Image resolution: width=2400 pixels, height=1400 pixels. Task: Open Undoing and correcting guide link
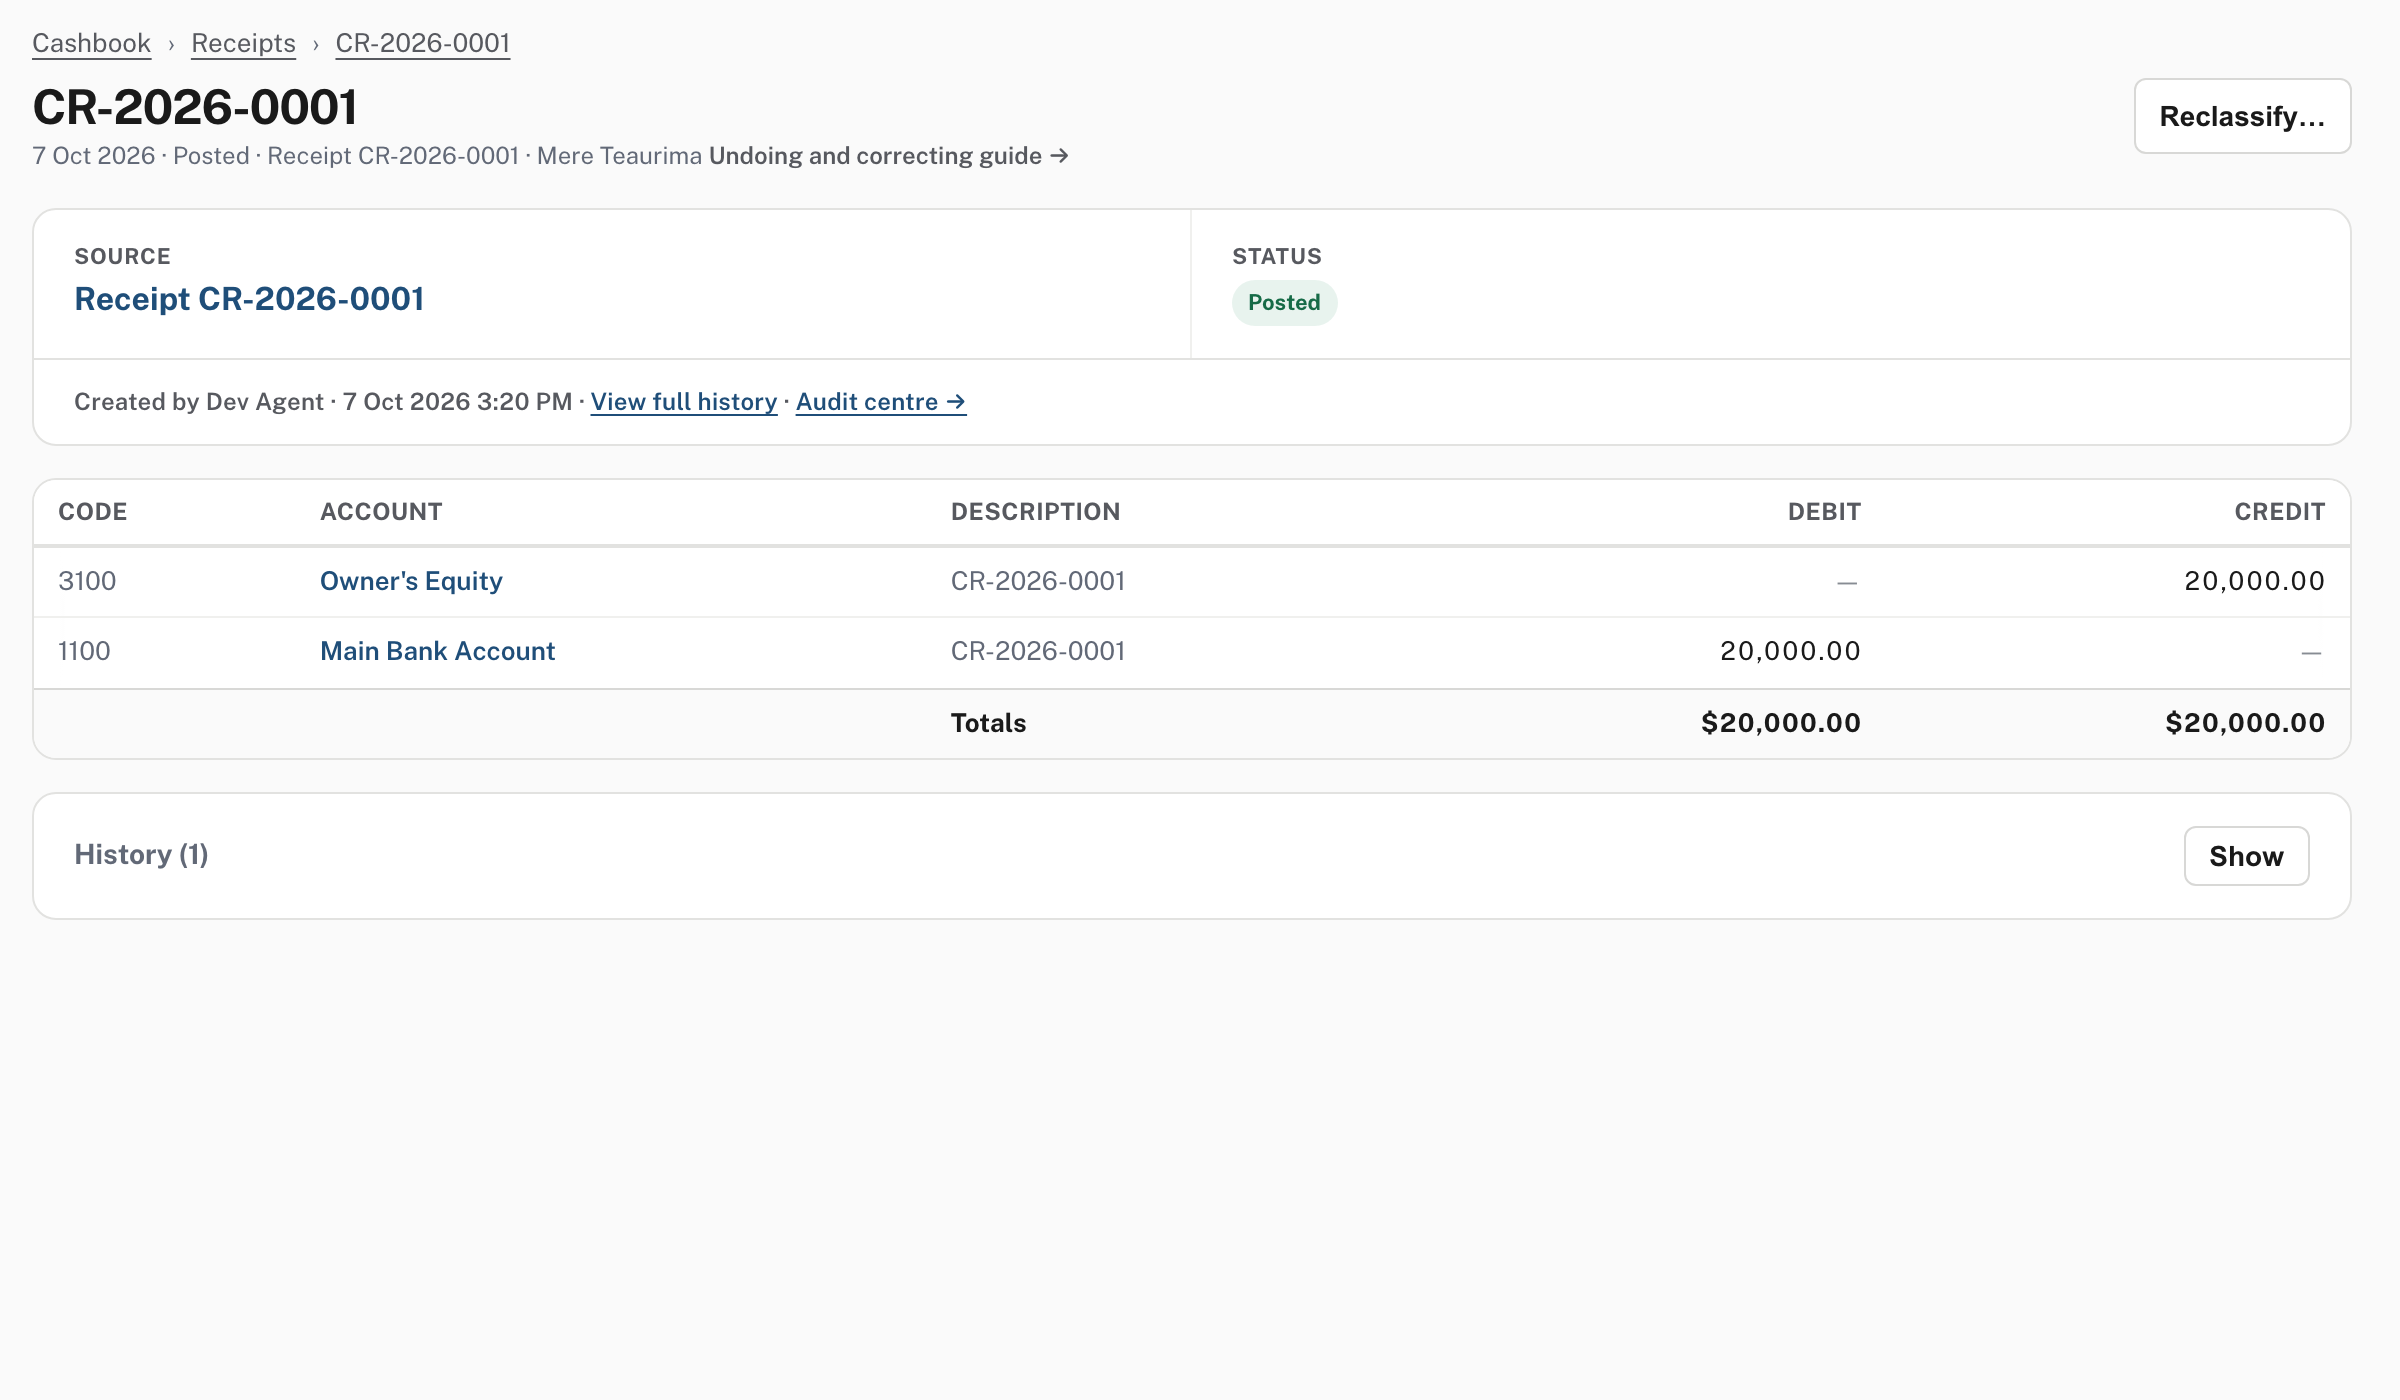click(888, 156)
